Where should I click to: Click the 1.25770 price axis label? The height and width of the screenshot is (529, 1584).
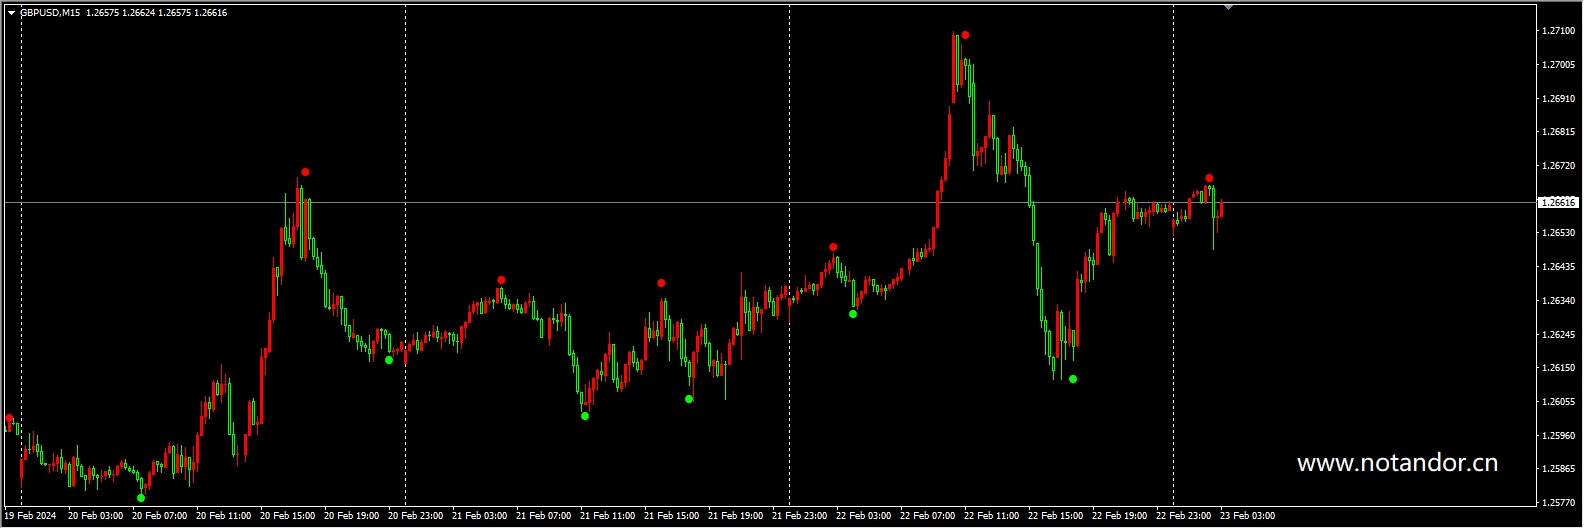click(1558, 503)
